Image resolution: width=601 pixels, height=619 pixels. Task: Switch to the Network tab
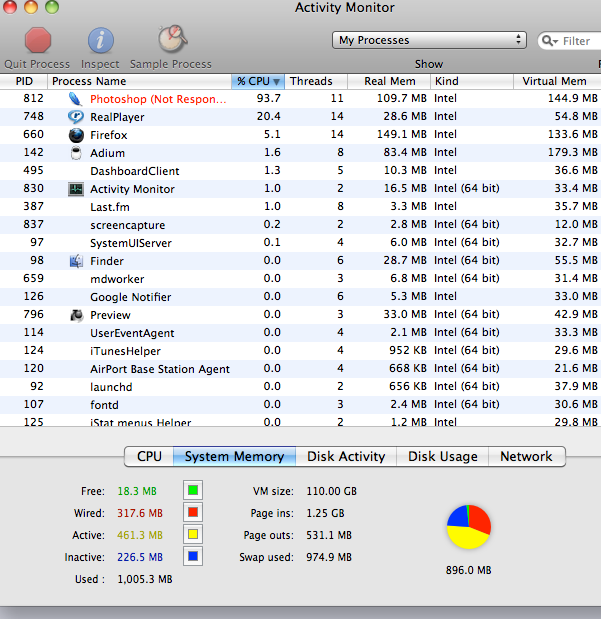click(526, 456)
